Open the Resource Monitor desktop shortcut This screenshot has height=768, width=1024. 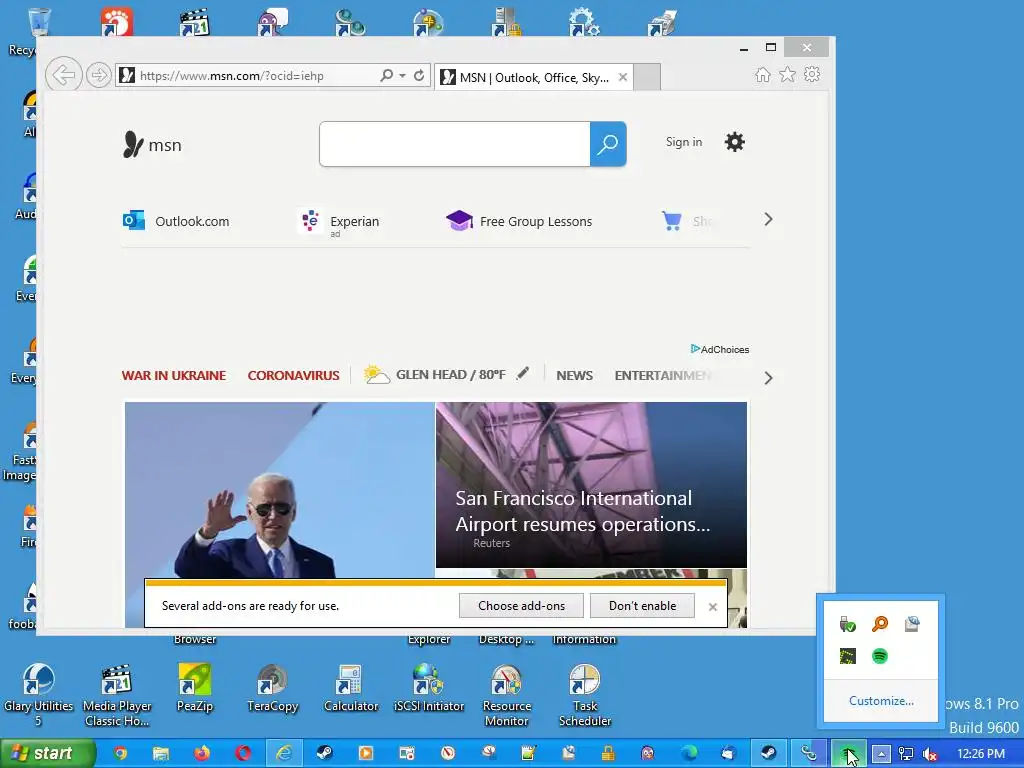tap(507, 695)
